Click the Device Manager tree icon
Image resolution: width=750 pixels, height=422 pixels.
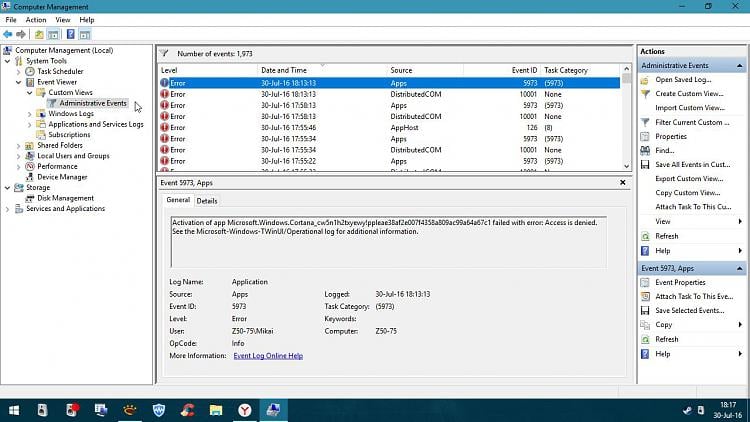pos(30,177)
